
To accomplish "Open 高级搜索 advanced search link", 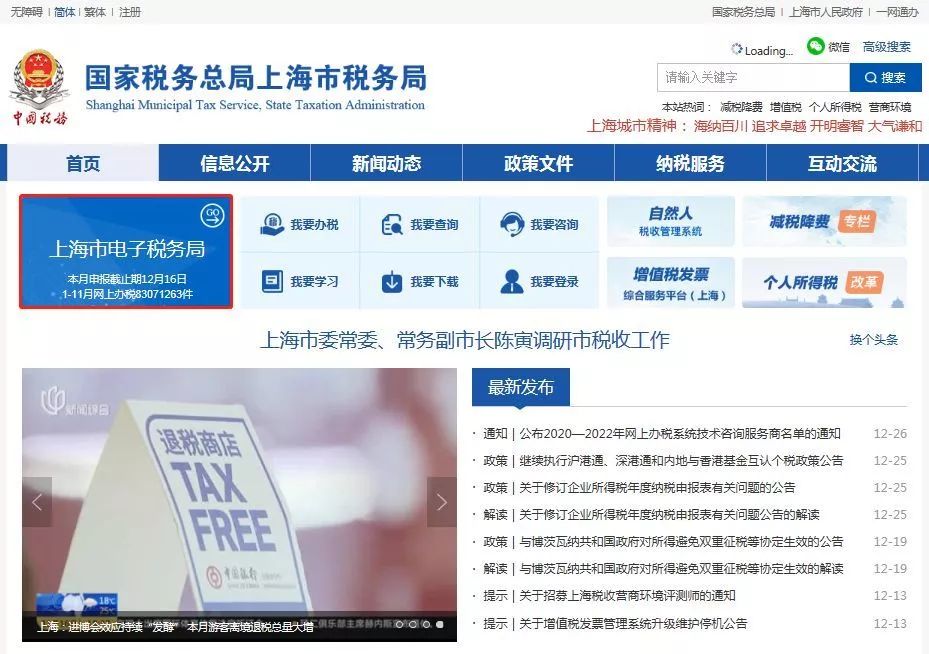I will [x=886, y=47].
